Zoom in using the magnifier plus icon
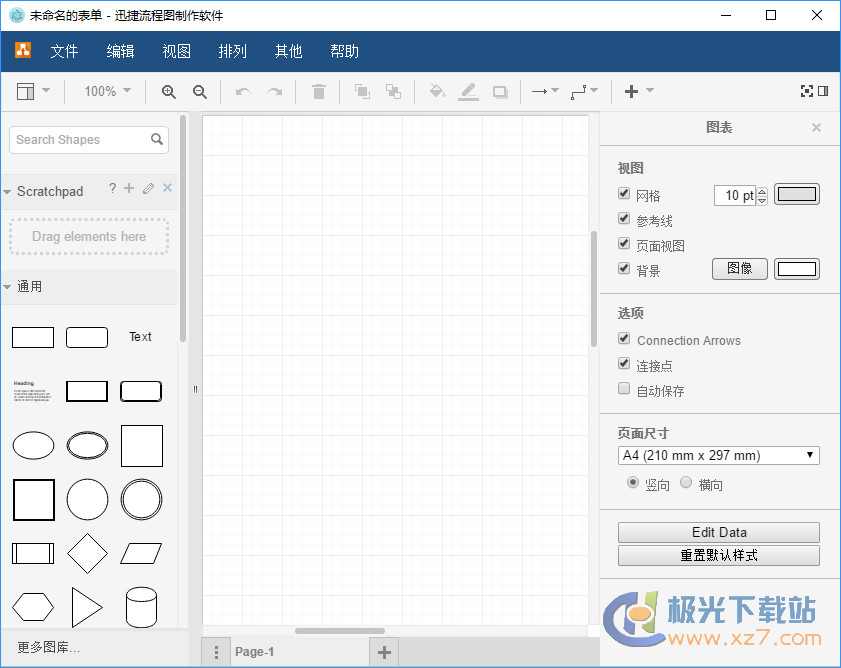 pos(168,91)
